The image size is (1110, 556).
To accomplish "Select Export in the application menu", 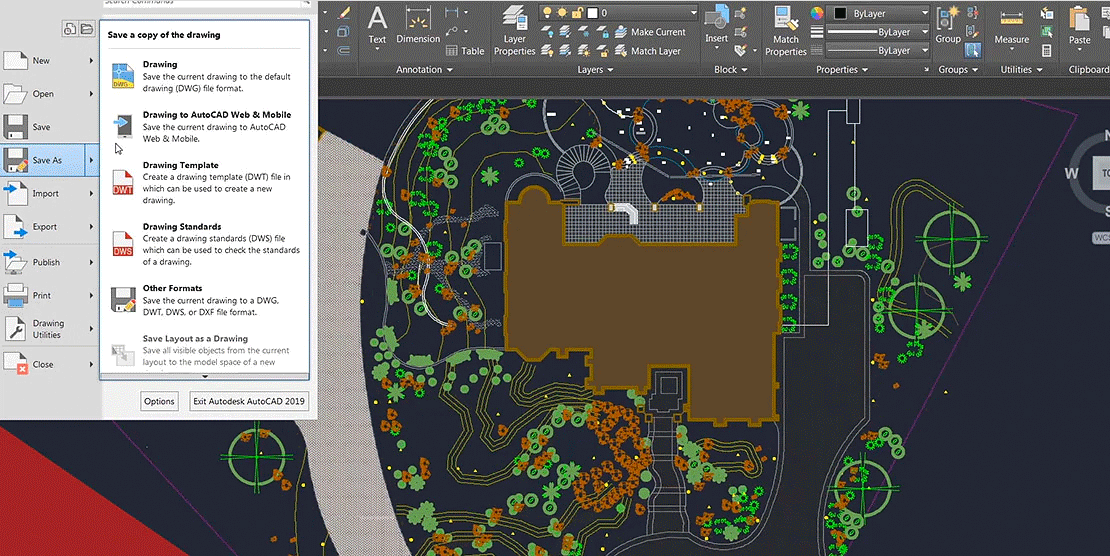I will click(x=45, y=227).
